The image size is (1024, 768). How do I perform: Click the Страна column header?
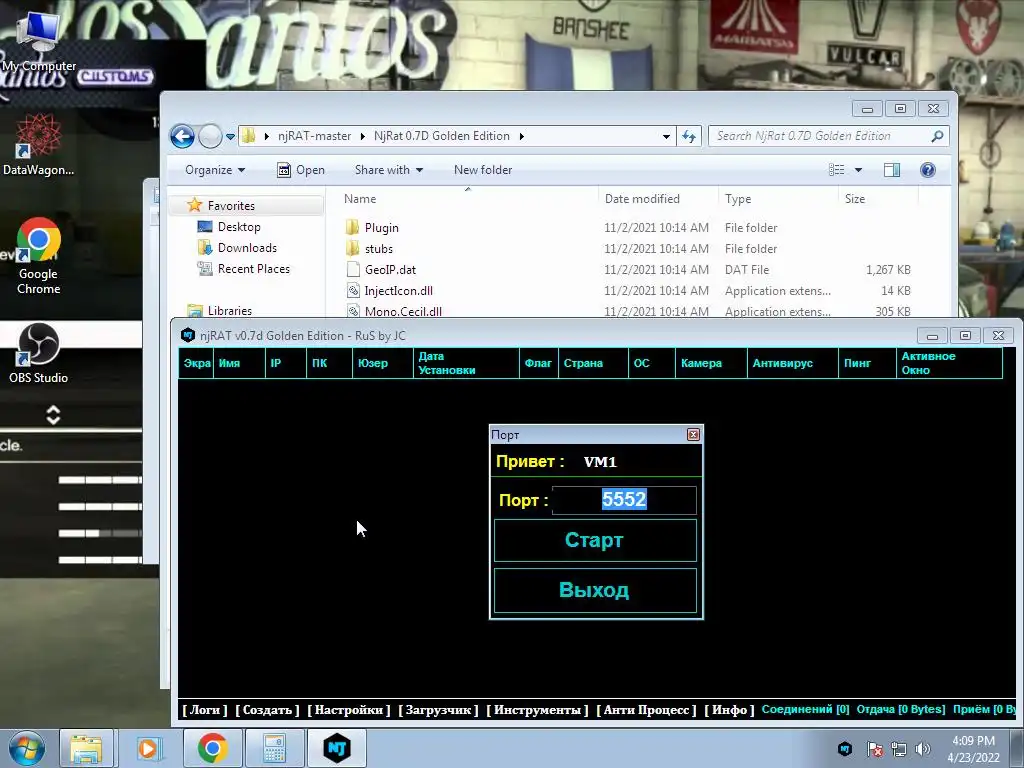(x=593, y=363)
